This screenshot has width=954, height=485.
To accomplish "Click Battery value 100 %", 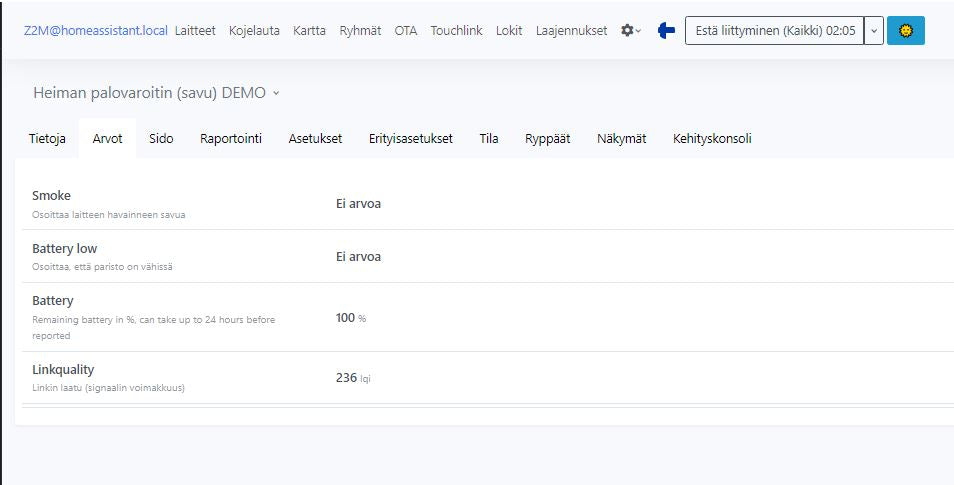I will coord(351,318).
